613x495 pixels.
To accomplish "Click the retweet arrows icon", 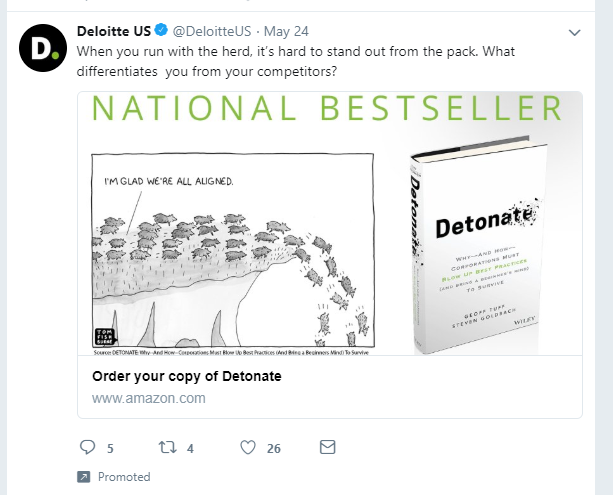I will coord(166,448).
